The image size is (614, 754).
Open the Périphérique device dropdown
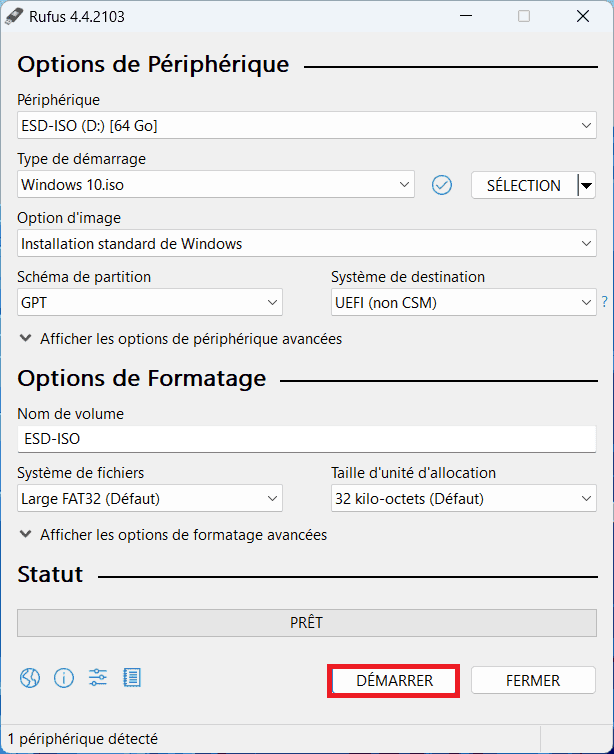pos(307,126)
